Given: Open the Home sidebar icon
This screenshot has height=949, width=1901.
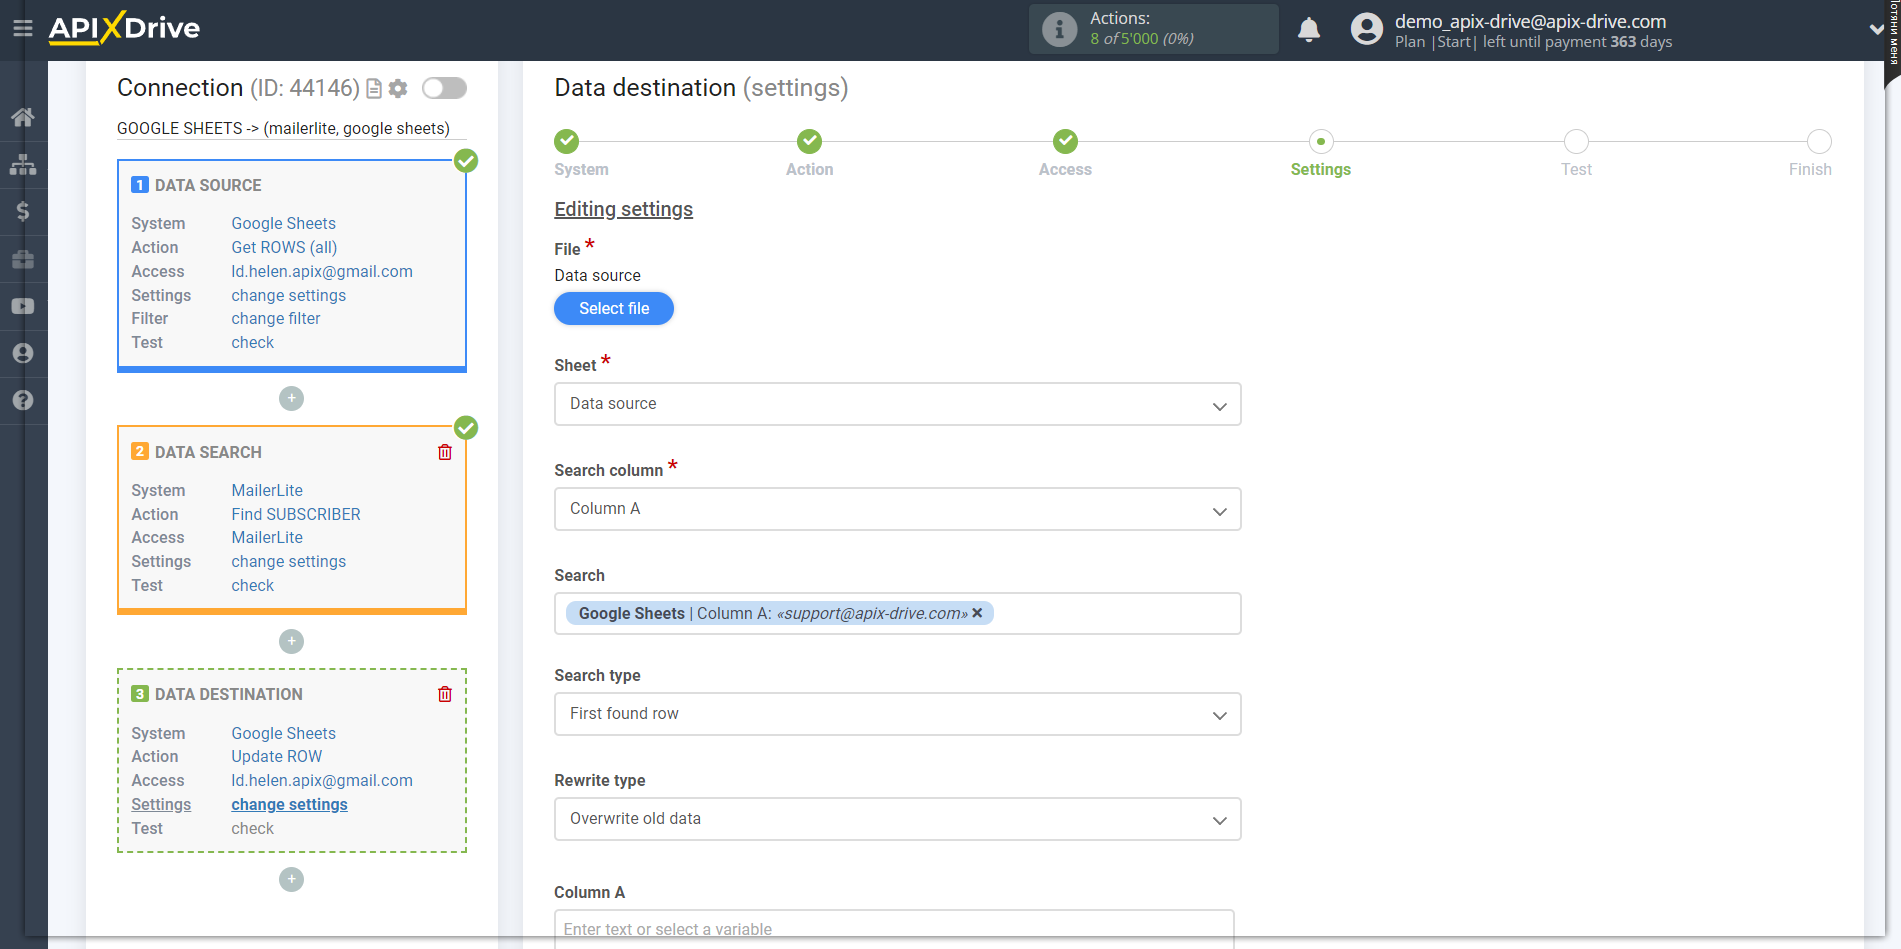Looking at the screenshot, I should pyautogui.click(x=23, y=117).
